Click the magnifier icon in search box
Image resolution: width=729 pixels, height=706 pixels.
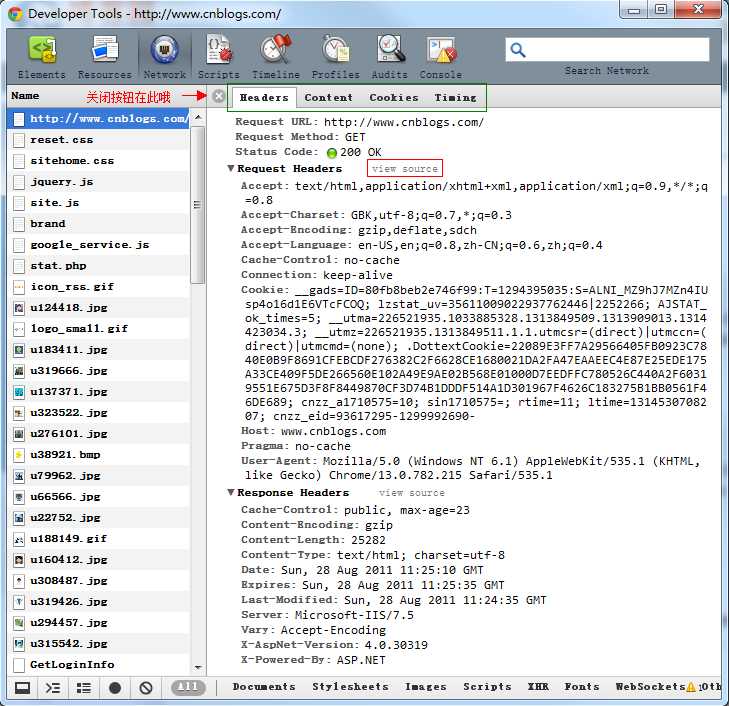pos(517,50)
